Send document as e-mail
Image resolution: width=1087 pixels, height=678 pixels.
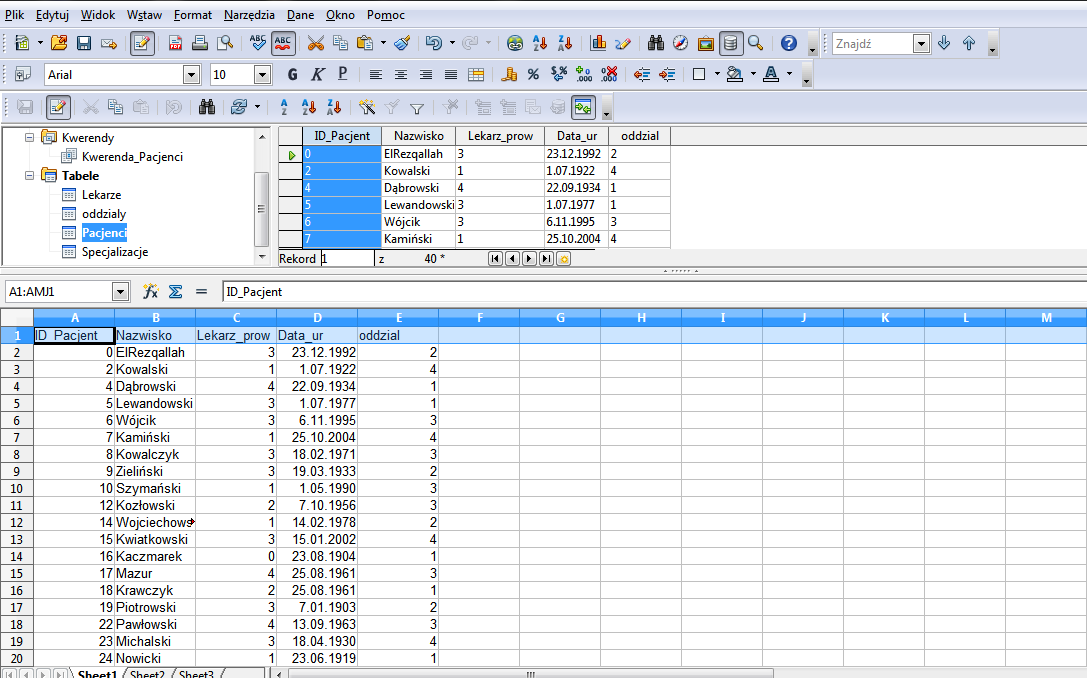pos(109,44)
